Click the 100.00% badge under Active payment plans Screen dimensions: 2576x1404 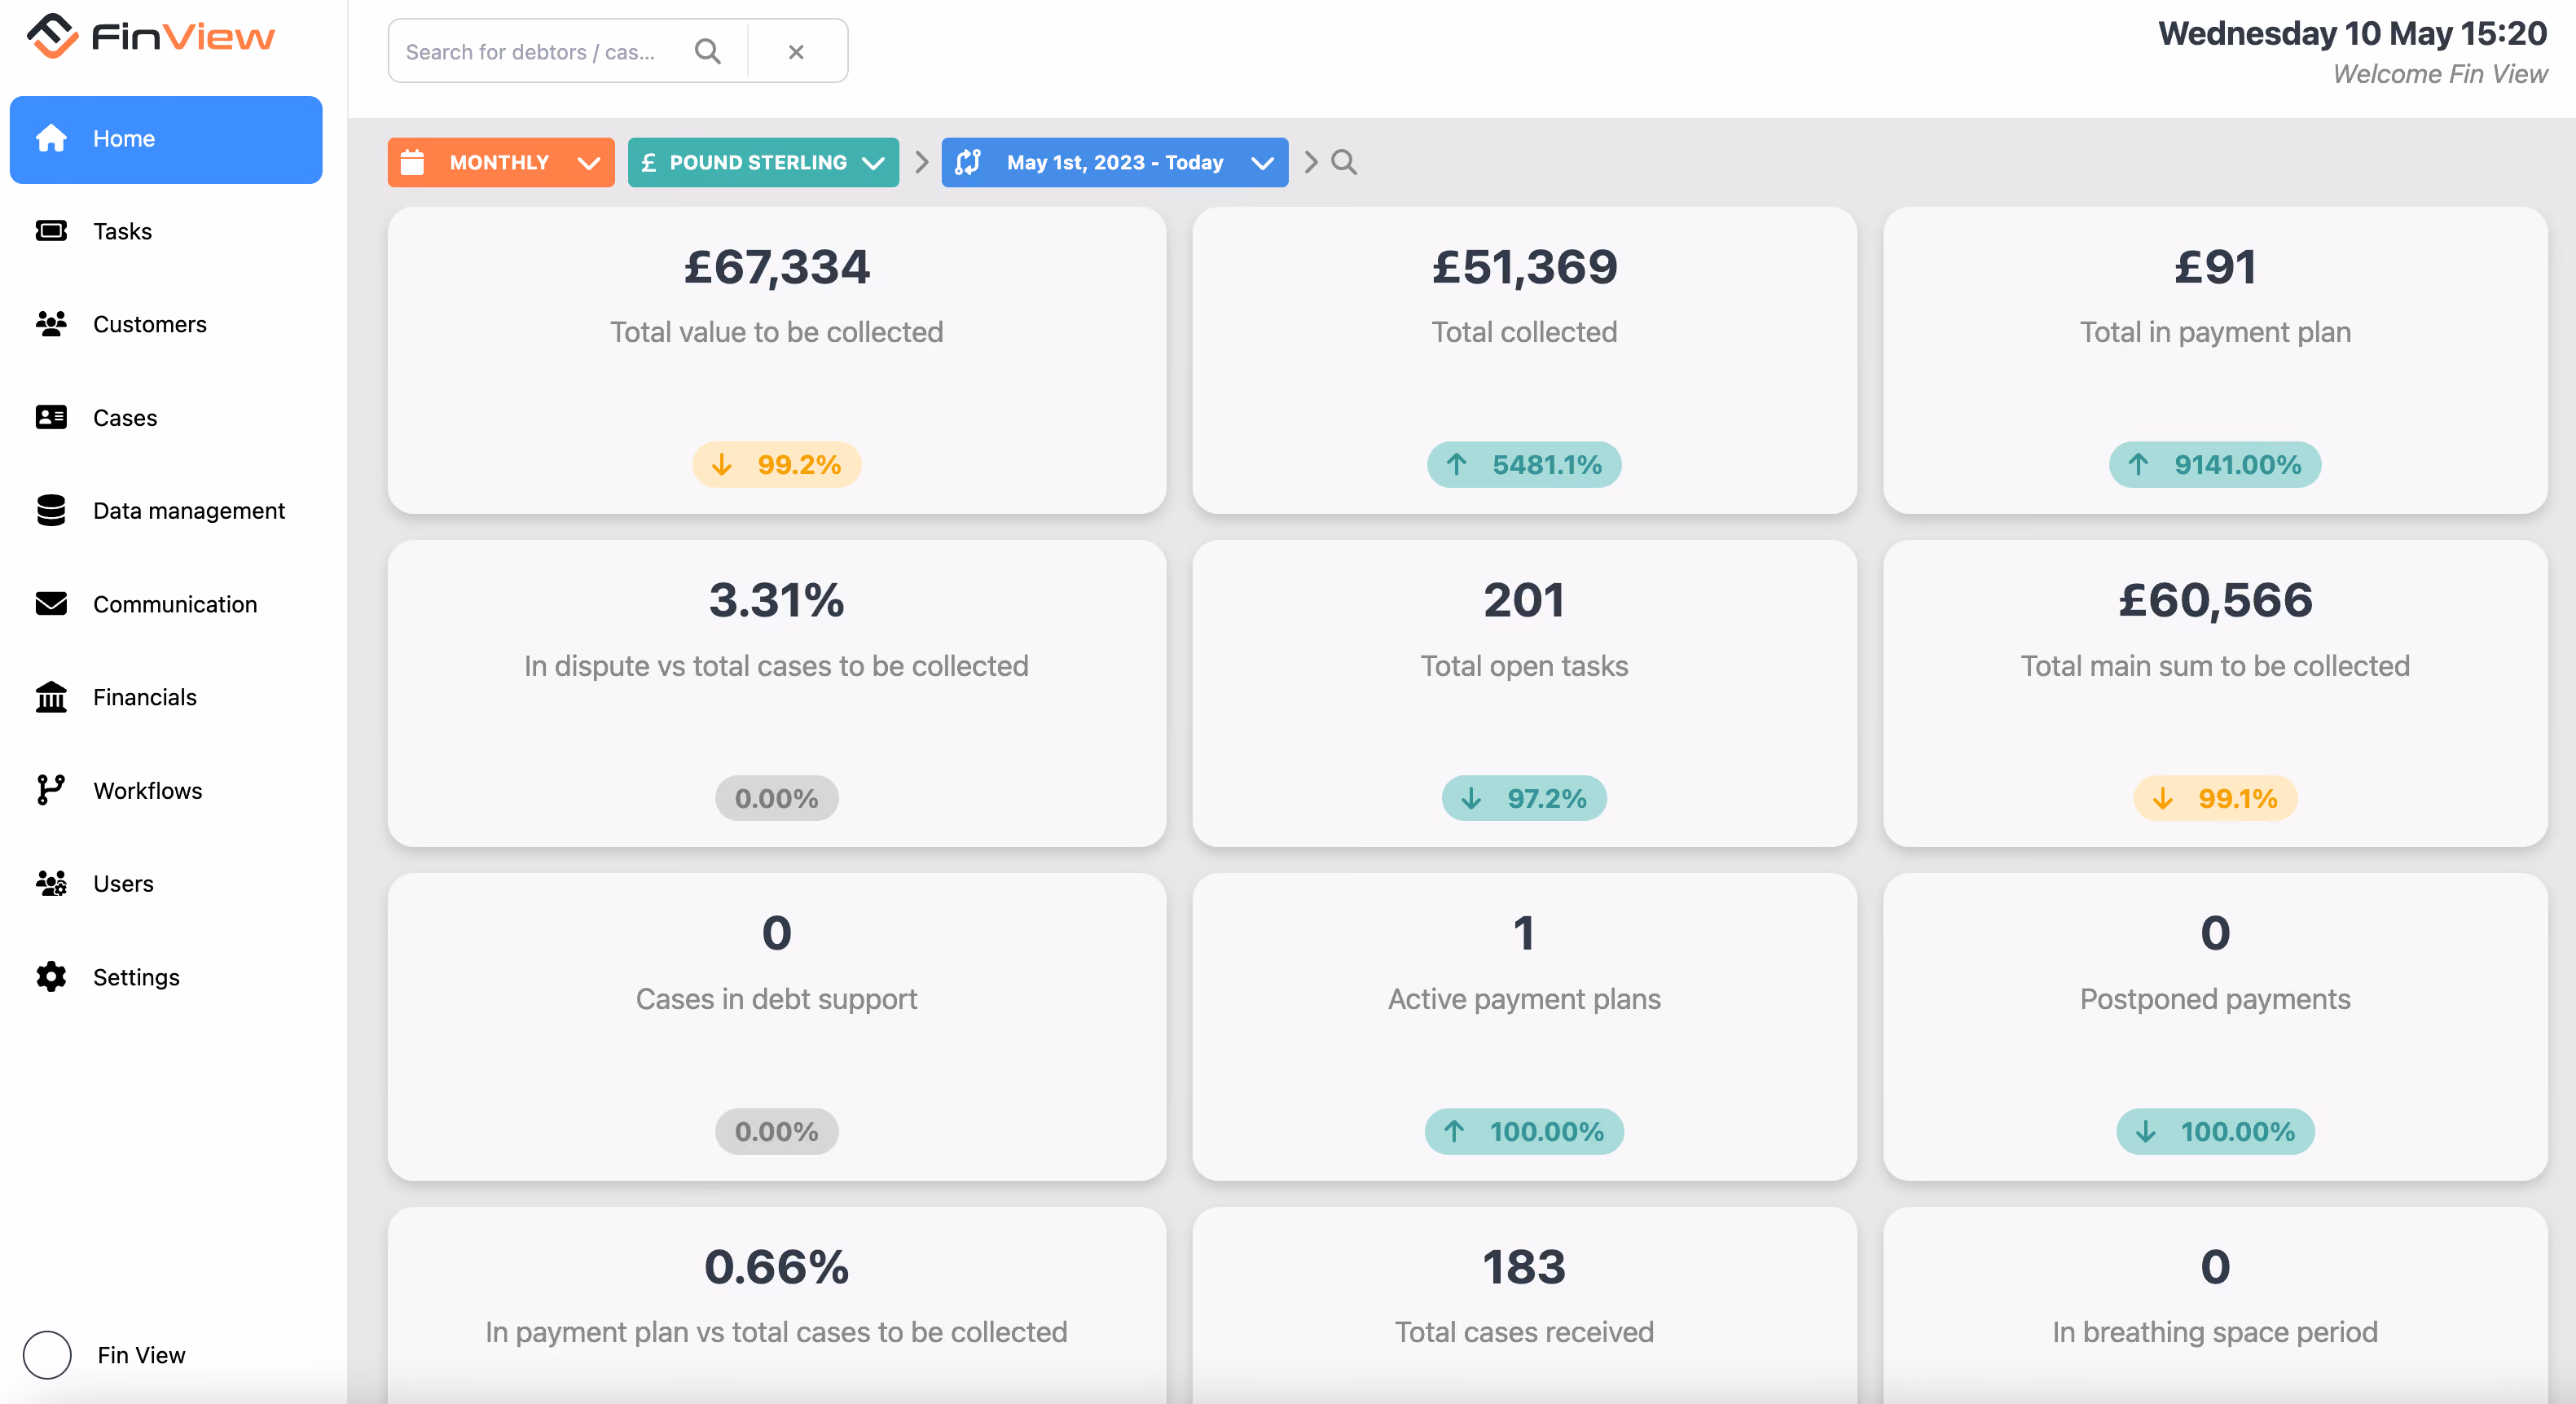(x=1524, y=1131)
